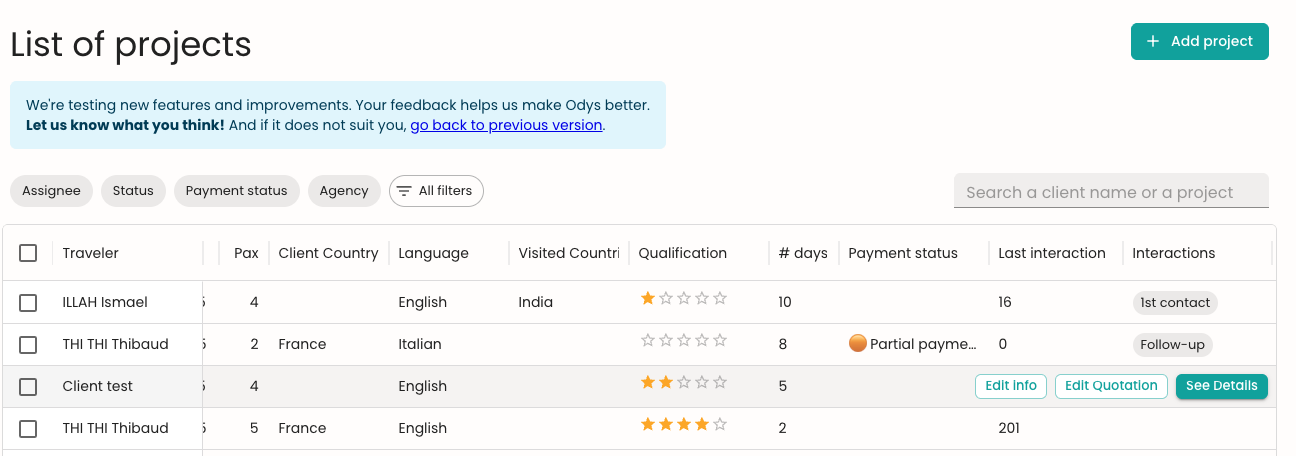Click the Edit Quotation button
Image resolution: width=1296 pixels, height=456 pixels.
pyautogui.click(x=1111, y=386)
